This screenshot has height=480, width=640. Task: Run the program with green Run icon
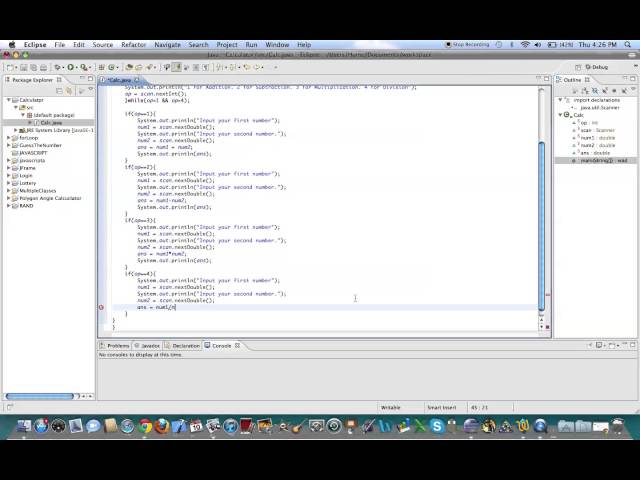(70, 67)
